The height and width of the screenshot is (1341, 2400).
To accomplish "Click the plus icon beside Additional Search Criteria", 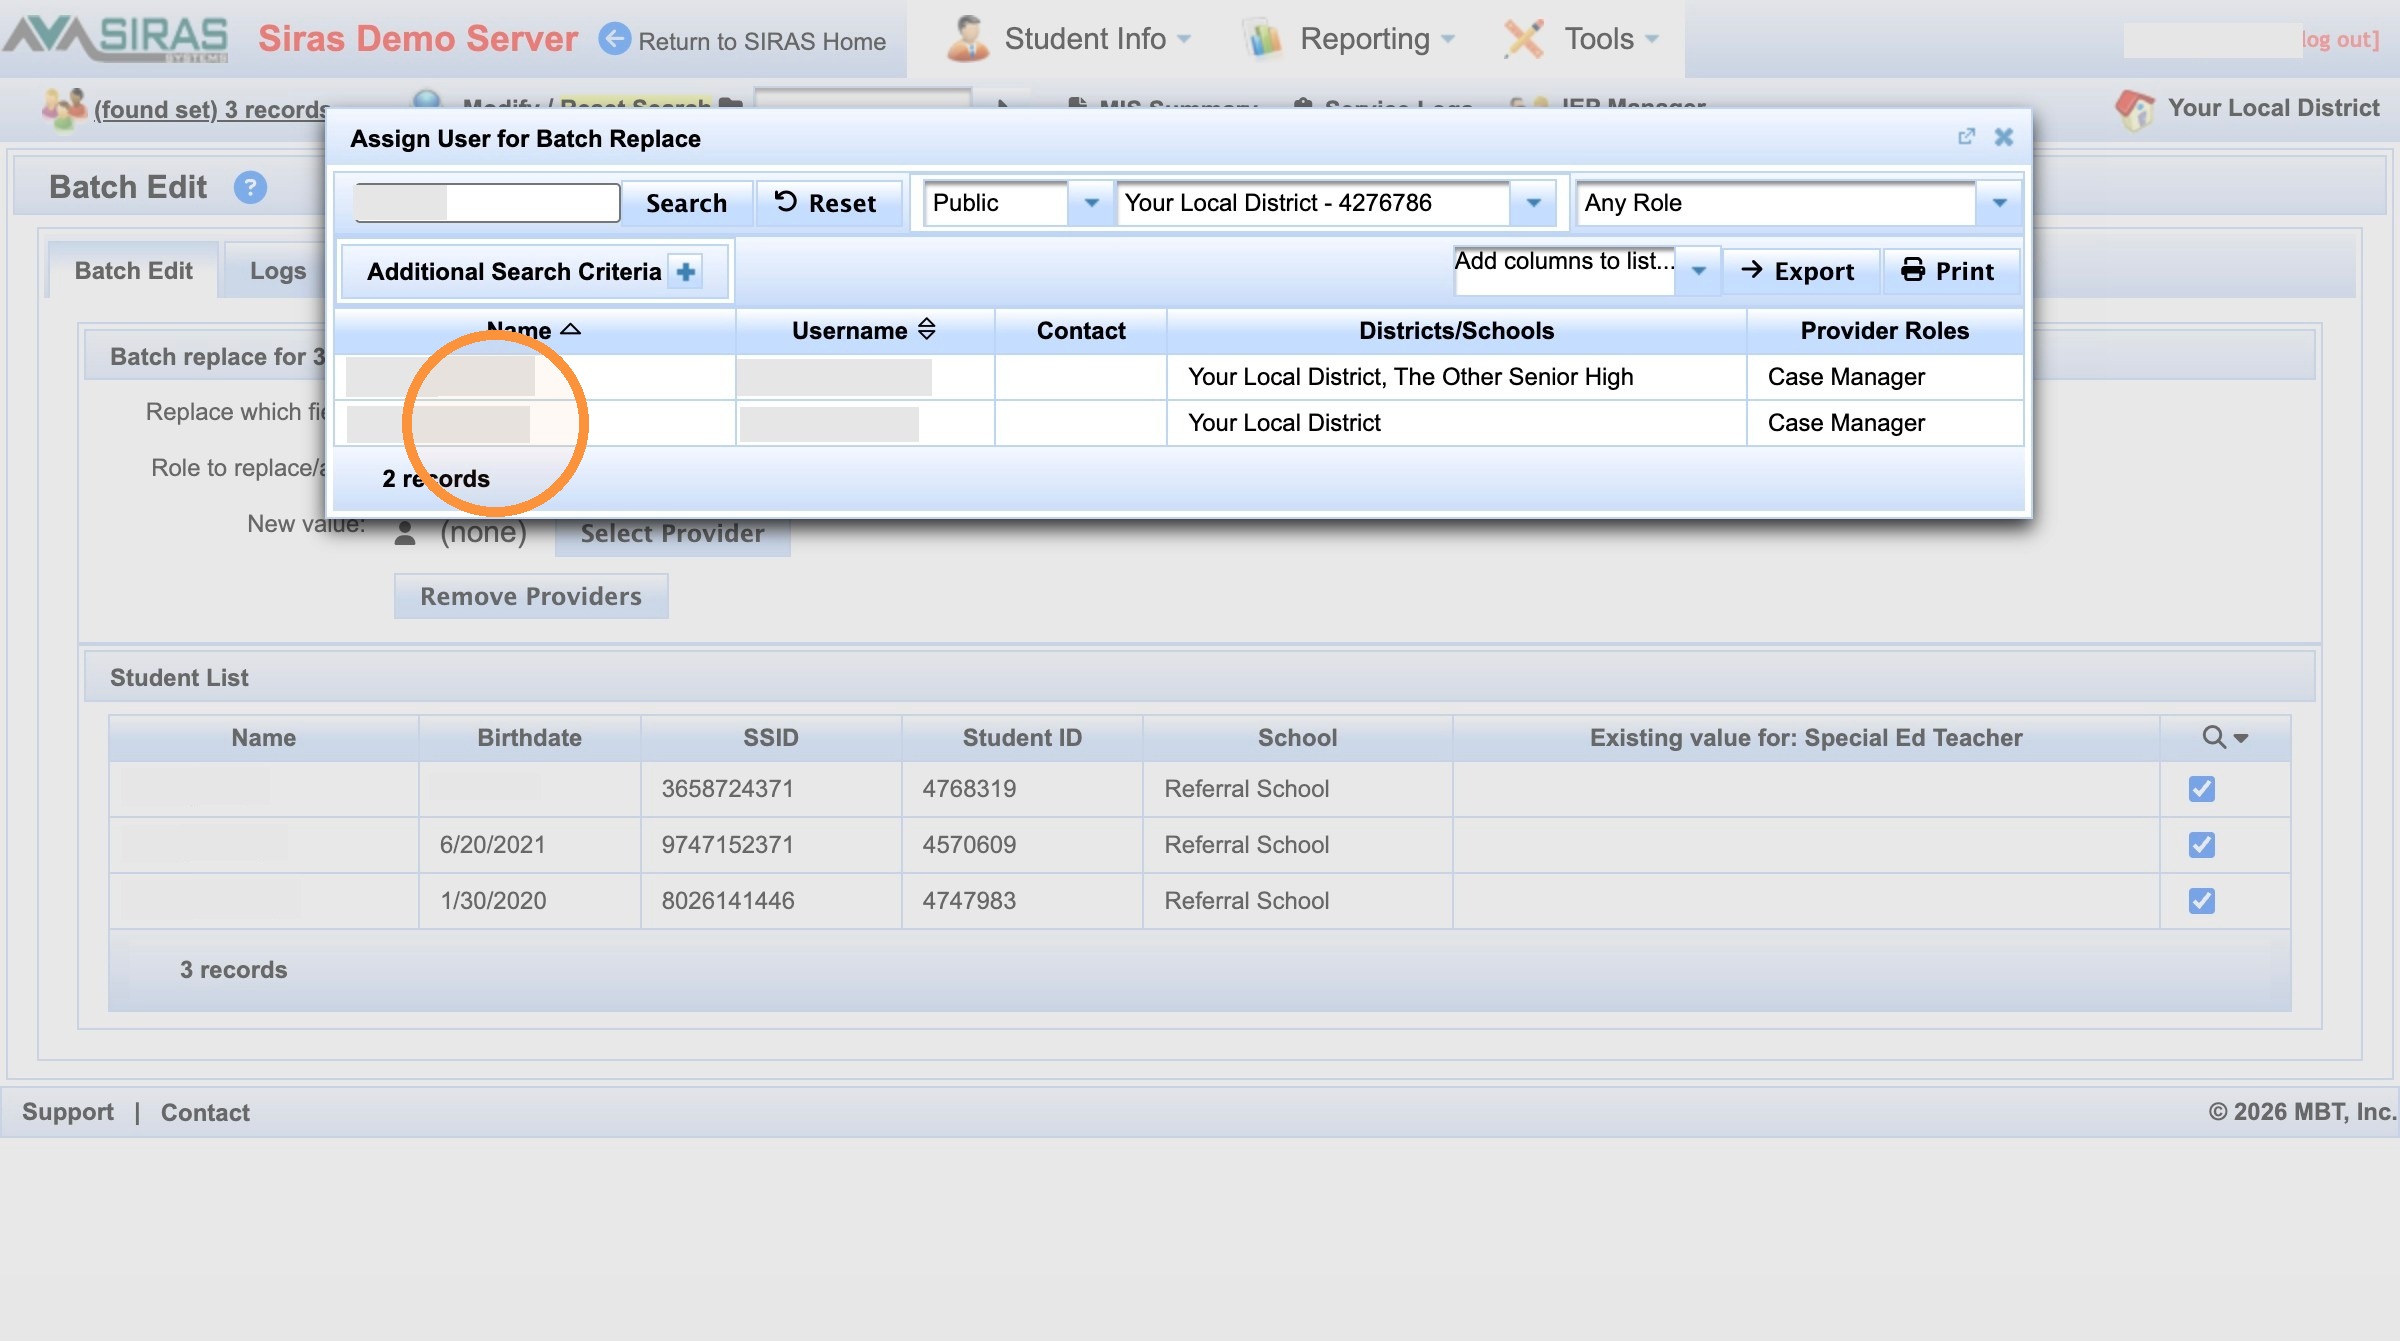I will click(x=686, y=272).
